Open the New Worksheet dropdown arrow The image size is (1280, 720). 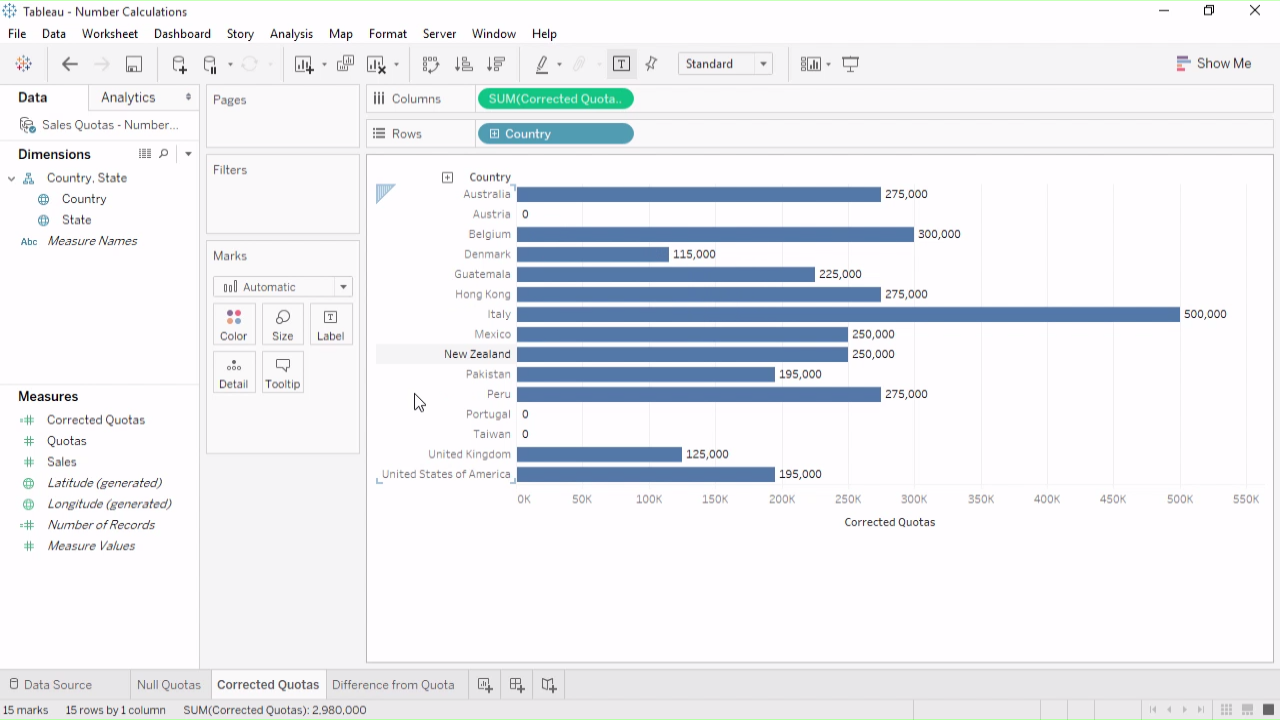tap(324, 65)
